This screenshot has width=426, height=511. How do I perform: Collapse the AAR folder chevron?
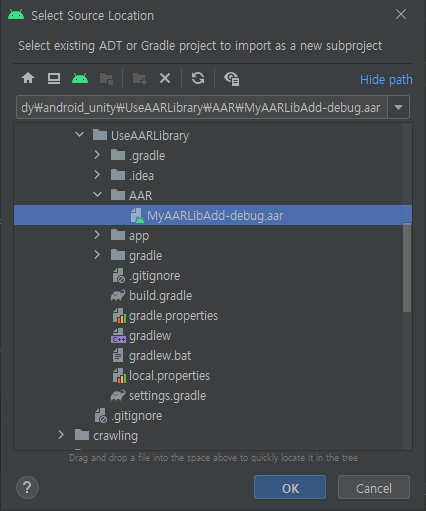pos(97,194)
